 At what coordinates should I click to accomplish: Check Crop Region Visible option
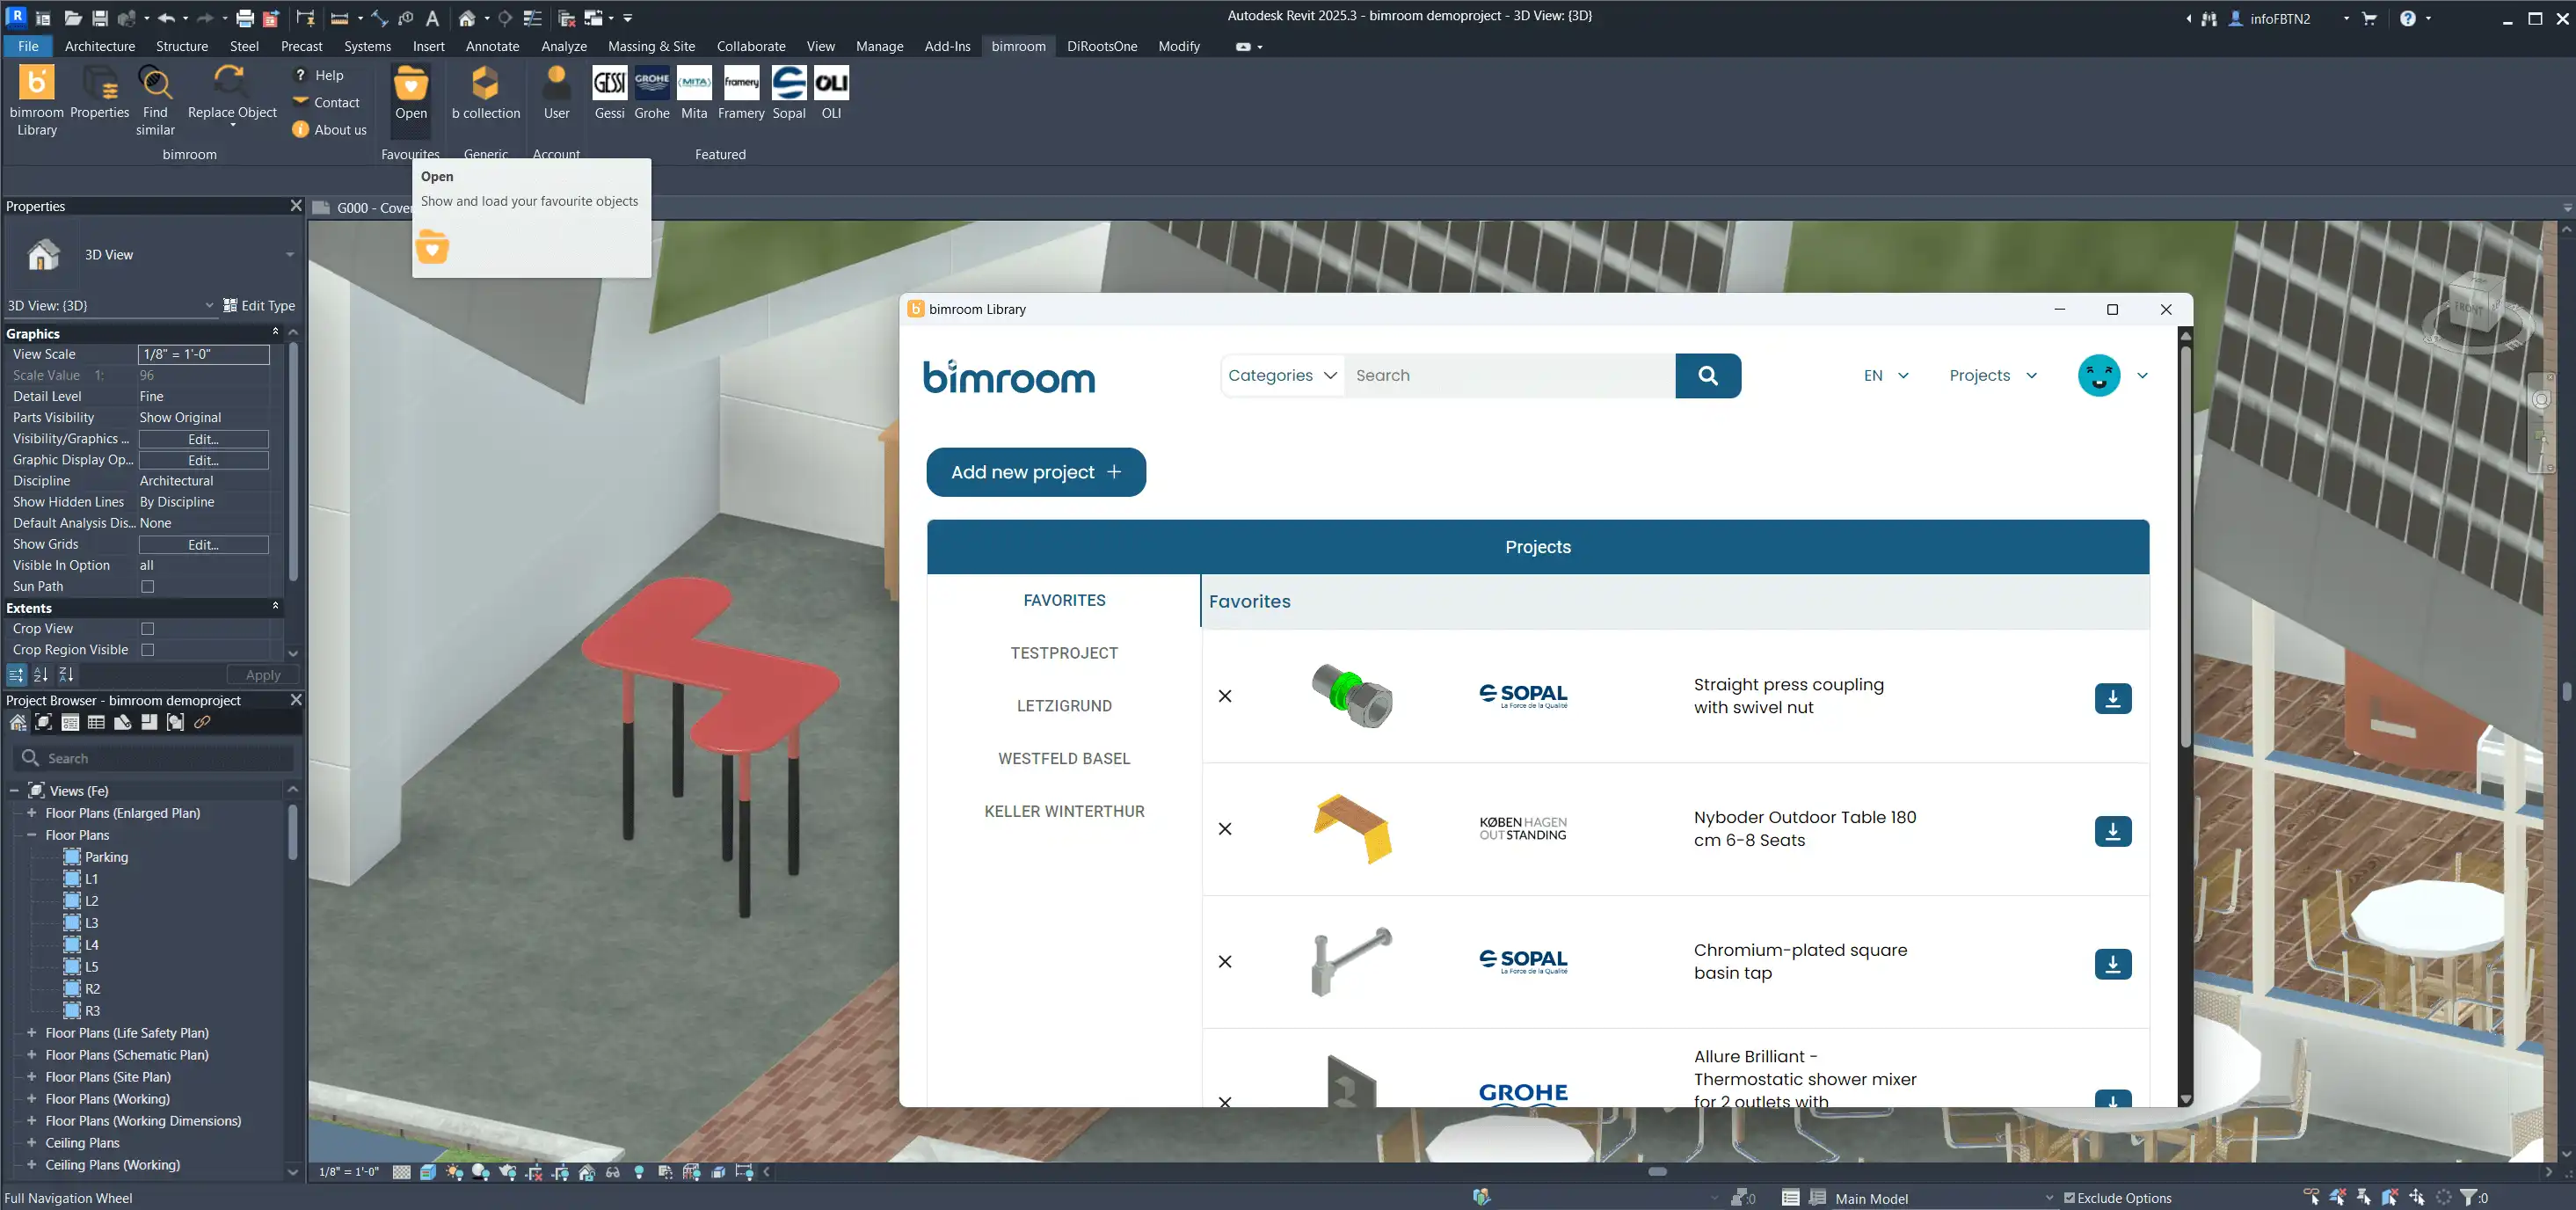(148, 650)
